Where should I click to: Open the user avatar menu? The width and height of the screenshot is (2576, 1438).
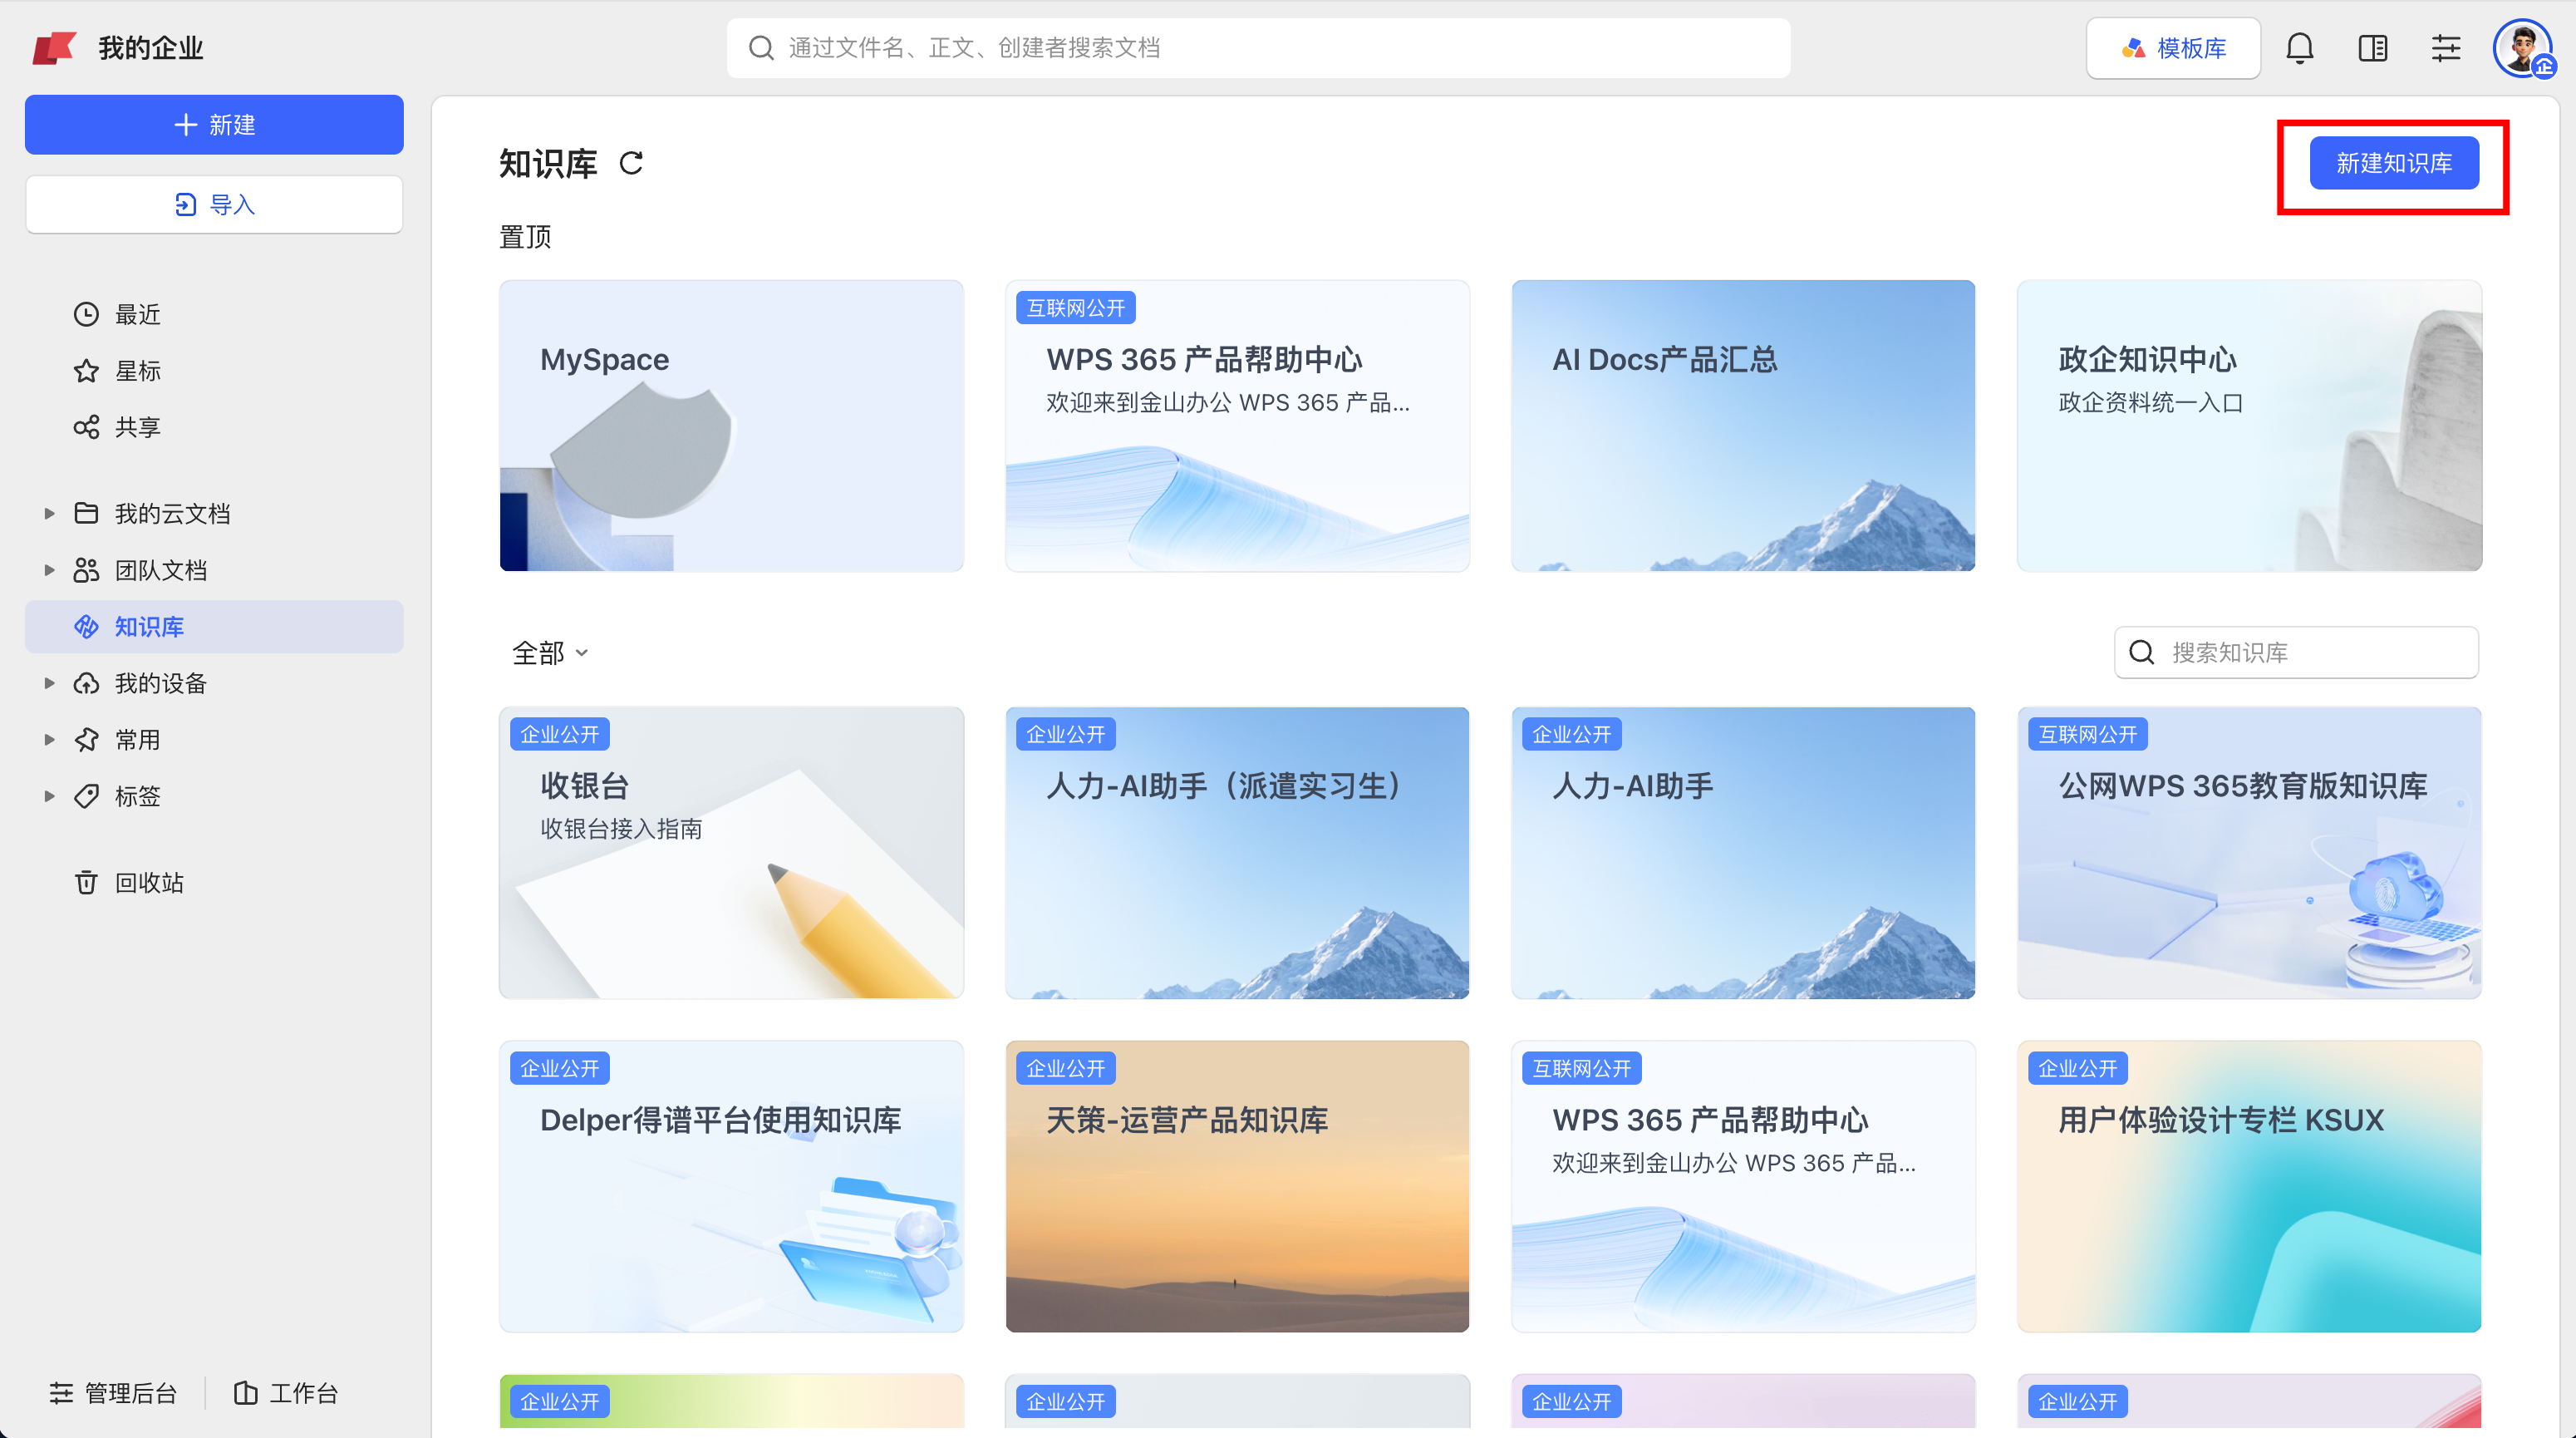click(x=2523, y=48)
